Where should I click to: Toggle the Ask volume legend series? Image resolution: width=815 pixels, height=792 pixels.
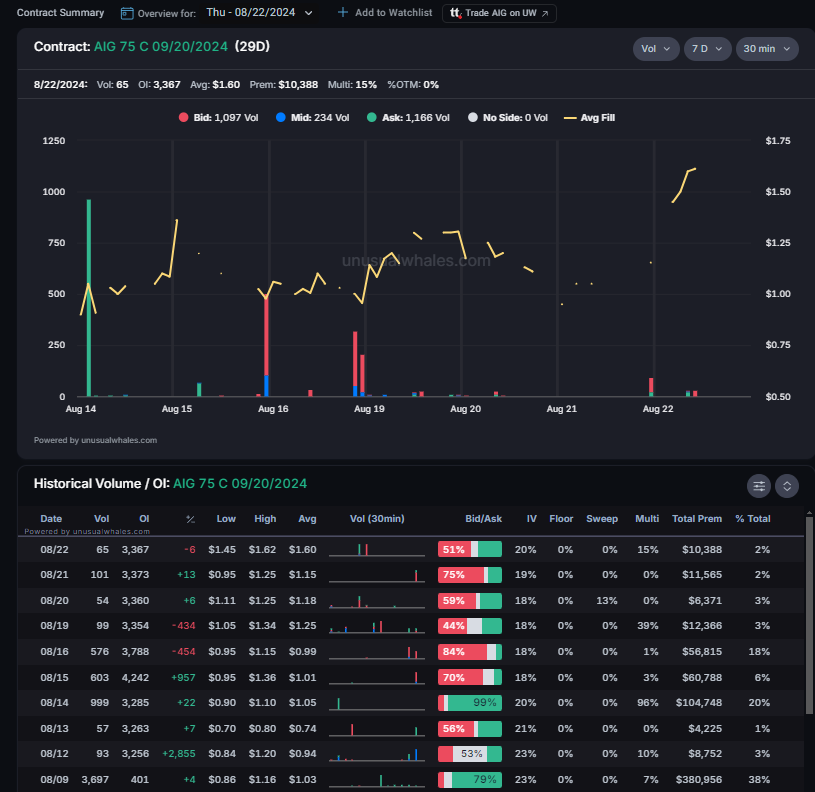tap(408, 118)
